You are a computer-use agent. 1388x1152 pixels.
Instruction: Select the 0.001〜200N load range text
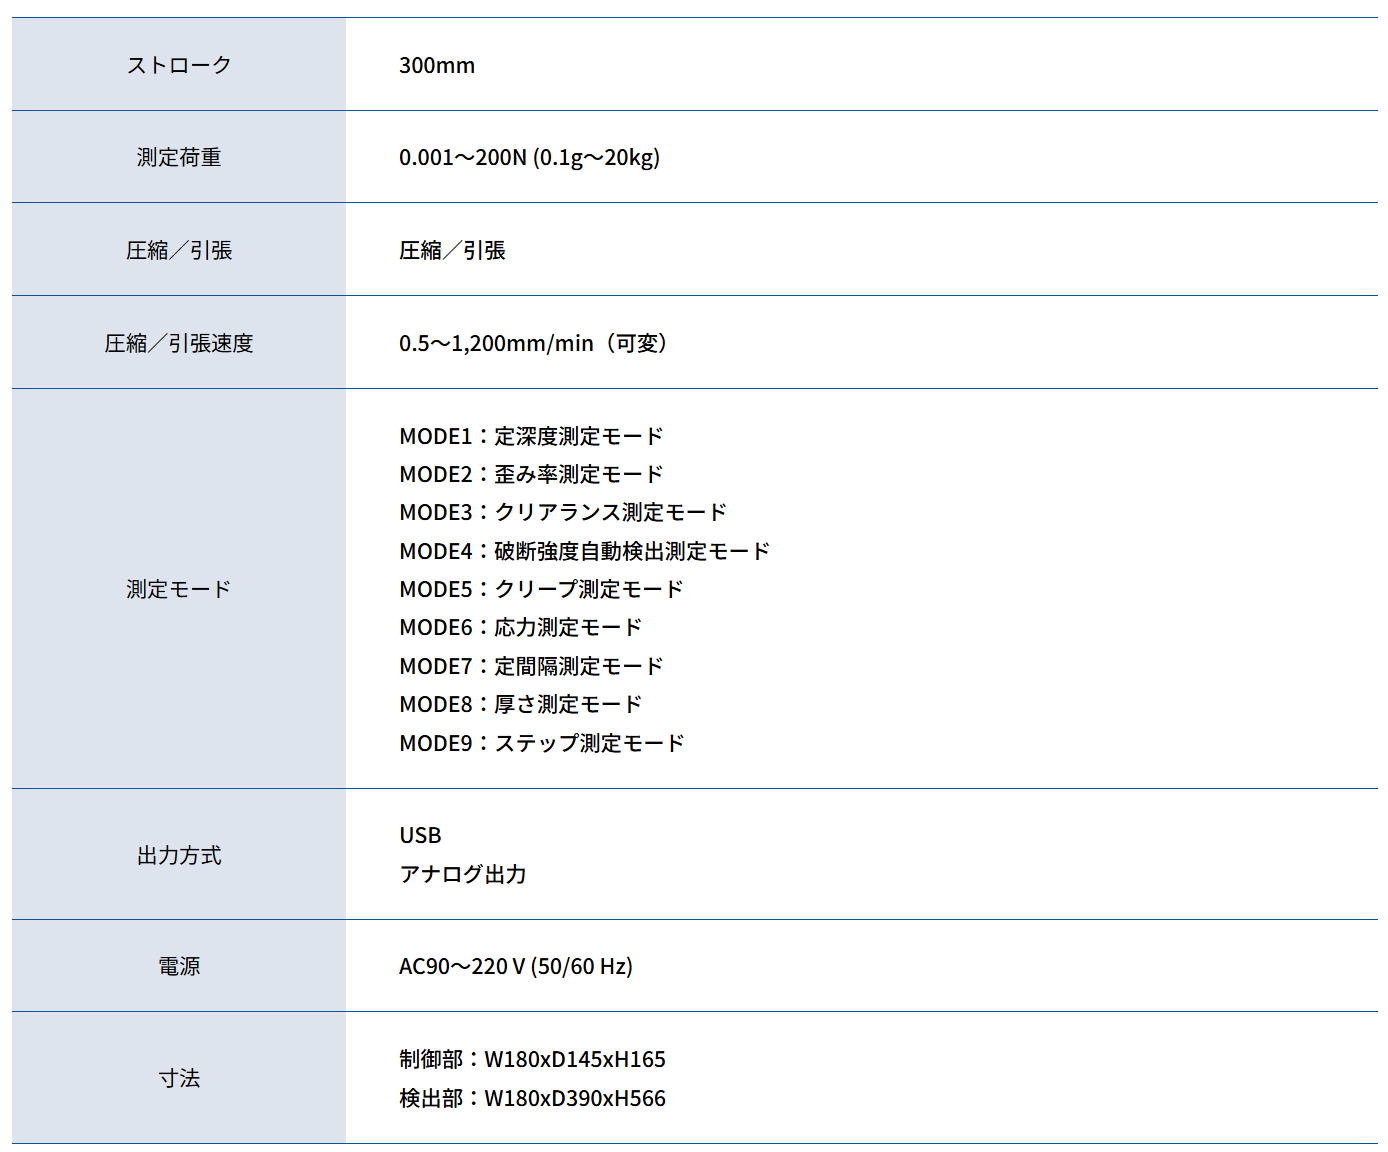click(530, 157)
